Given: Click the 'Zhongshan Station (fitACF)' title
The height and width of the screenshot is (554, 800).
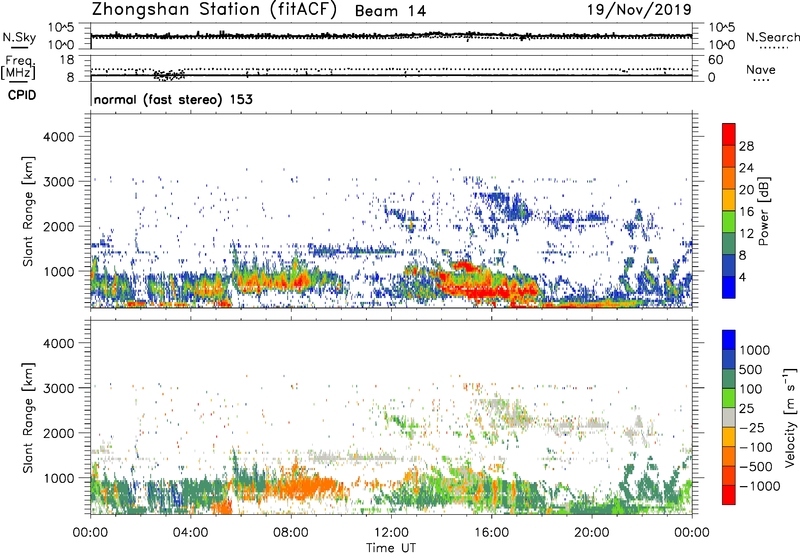Looking at the screenshot, I should click(214, 10).
